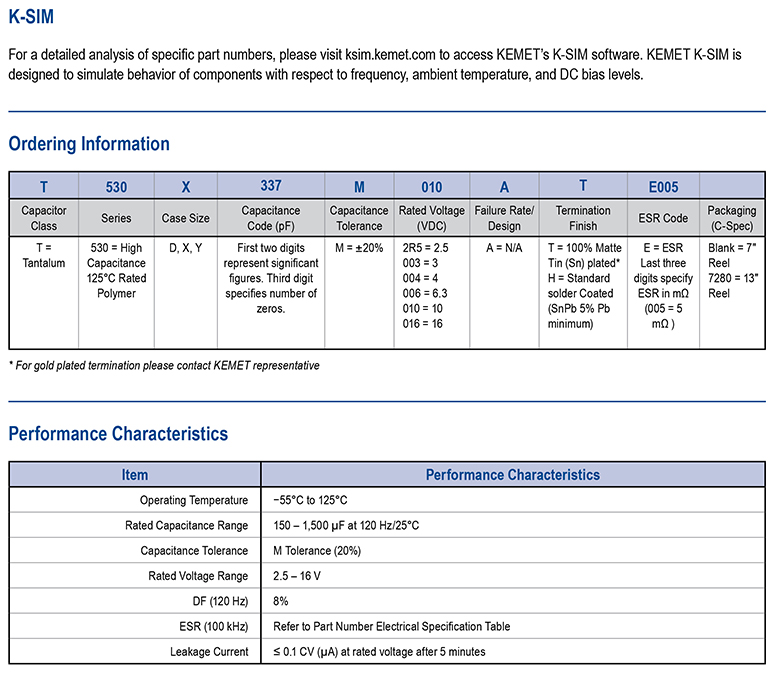
Task: Click the '006 = 6.3' voltage entry
Action: pyautogui.click(x=425, y=294)
